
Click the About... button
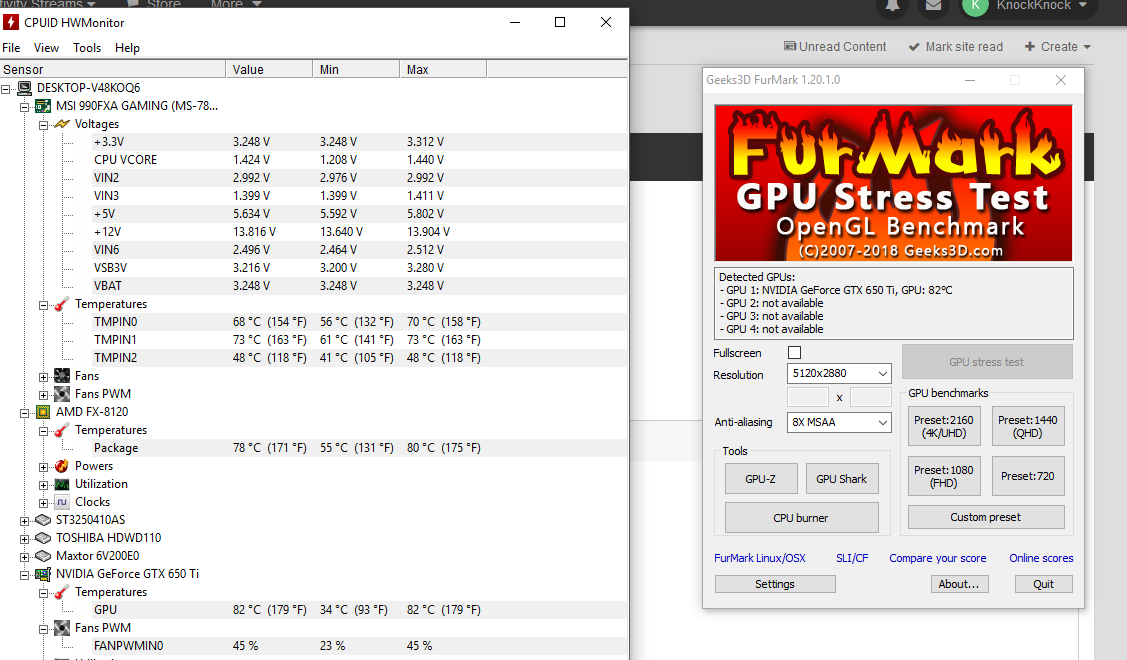point(959,584)
